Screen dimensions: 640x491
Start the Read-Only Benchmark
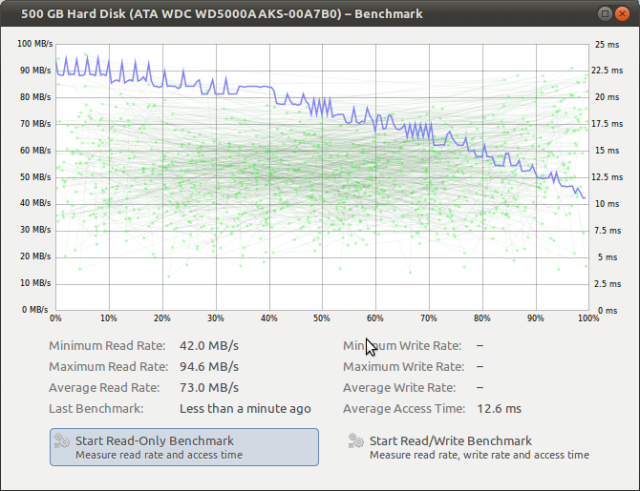click(x=184, y=447)
